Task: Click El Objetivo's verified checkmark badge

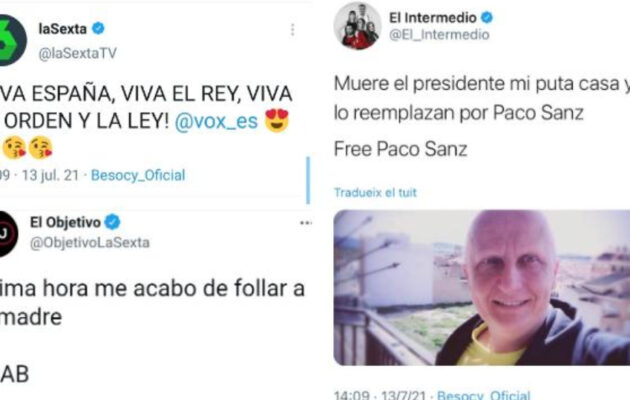Action: click(112, 222)
